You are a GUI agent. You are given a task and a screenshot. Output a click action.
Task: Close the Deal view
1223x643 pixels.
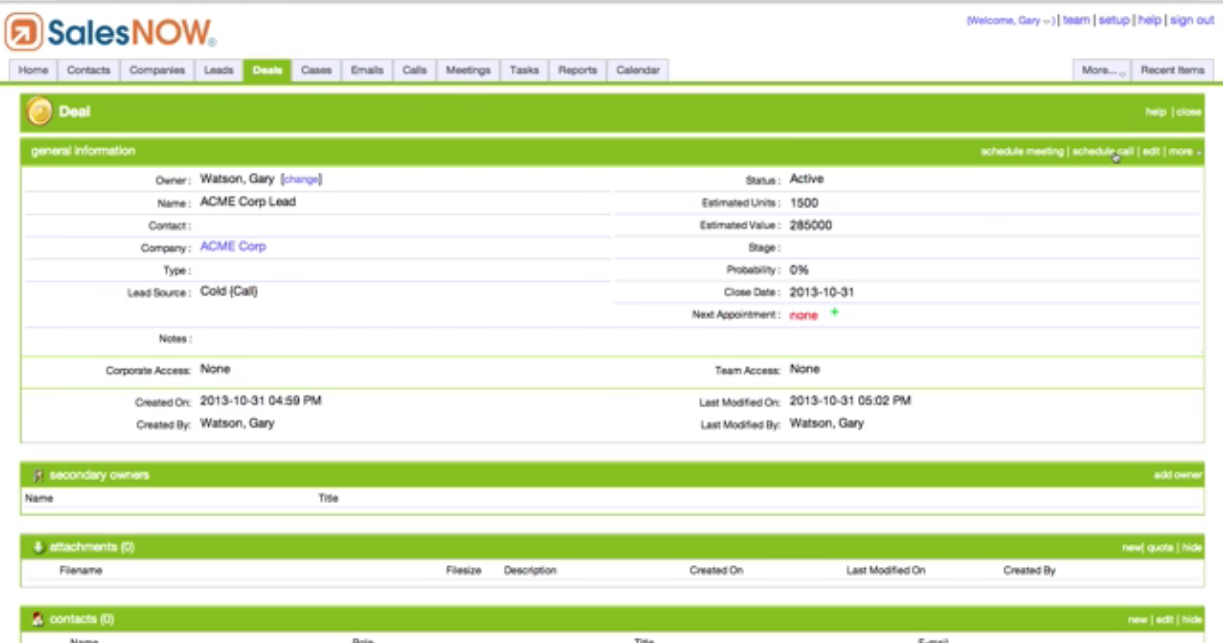coord(1189,112)
